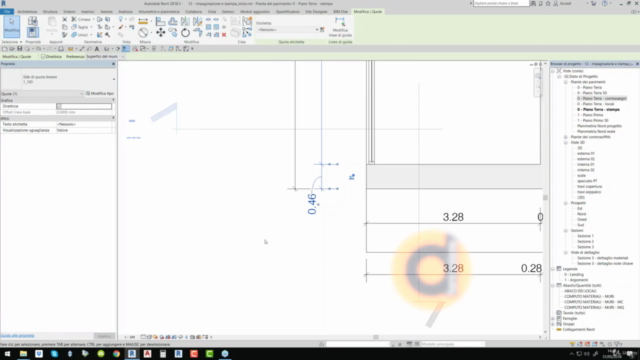Open the Annota ribbon tab

click(106, 12)
